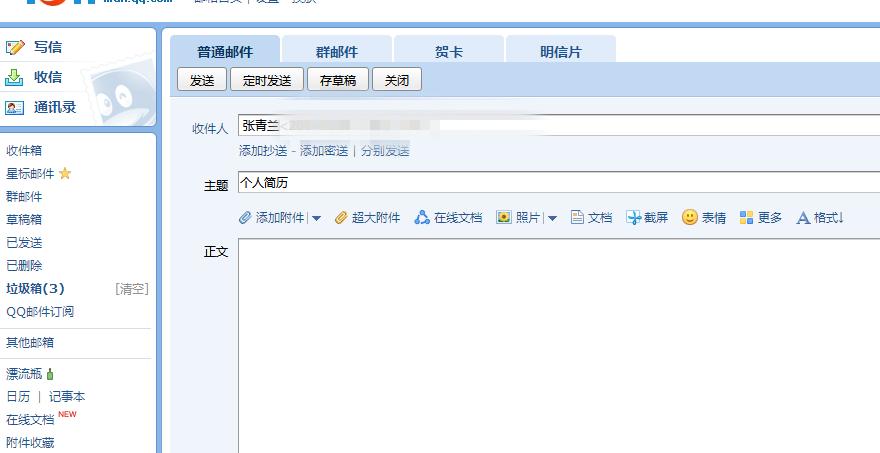Click the 添加密送 link

[324, 150]
